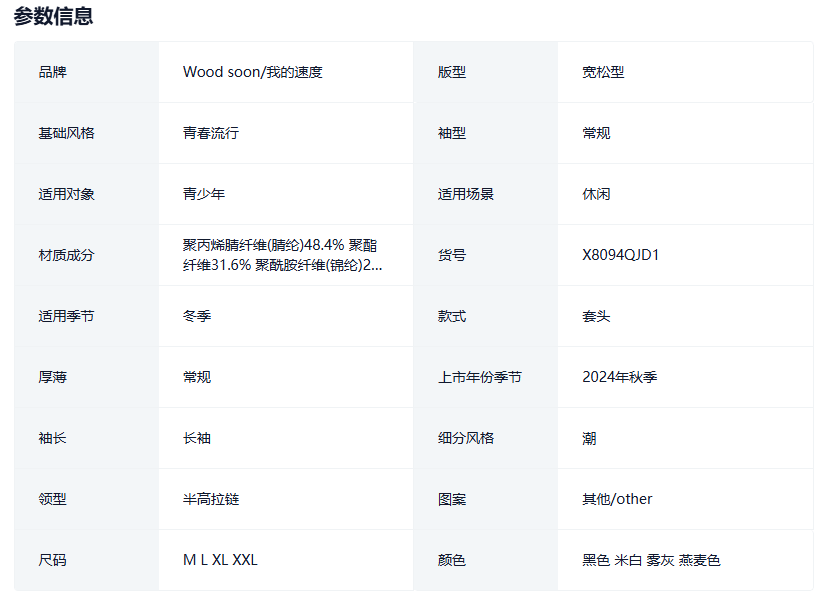The image size is (826, 598).
Task: Click the color list 黑色 米白 雾灰 燕麦色
Action: (651, 560)
